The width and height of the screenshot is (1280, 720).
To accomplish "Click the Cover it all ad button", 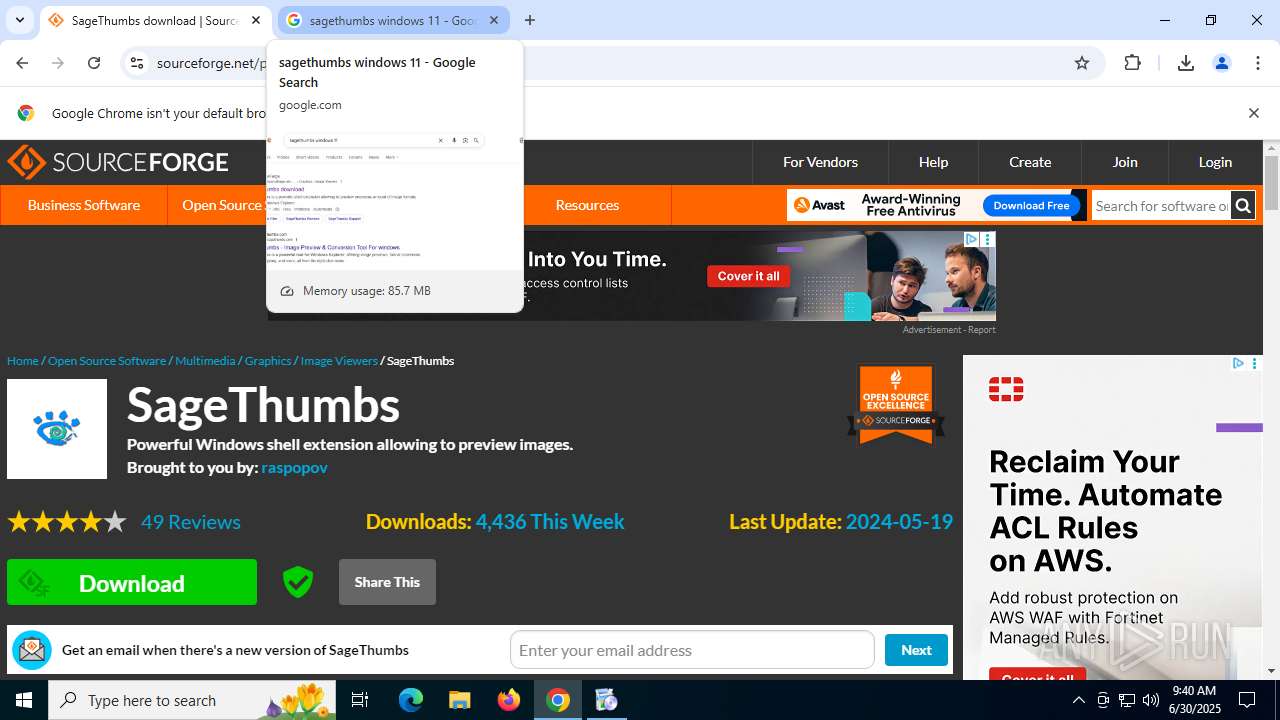I will 748,276.
